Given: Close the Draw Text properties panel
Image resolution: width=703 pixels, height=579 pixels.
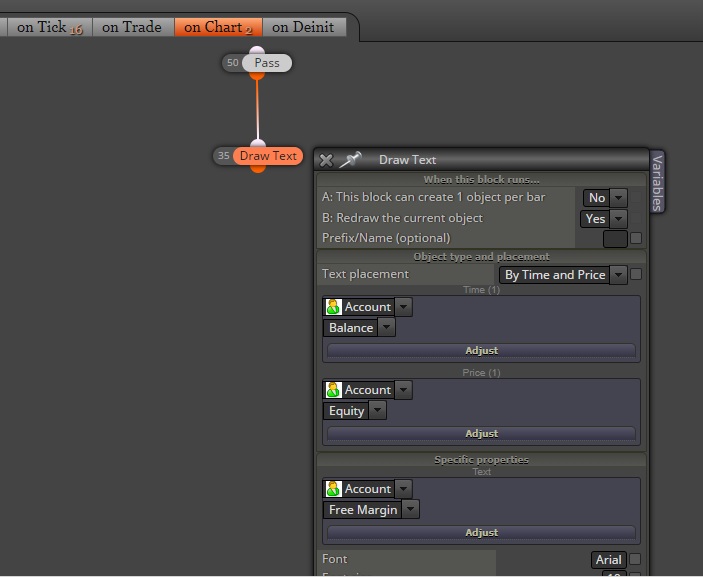Looking at the screenshot, I should (326, 160).
